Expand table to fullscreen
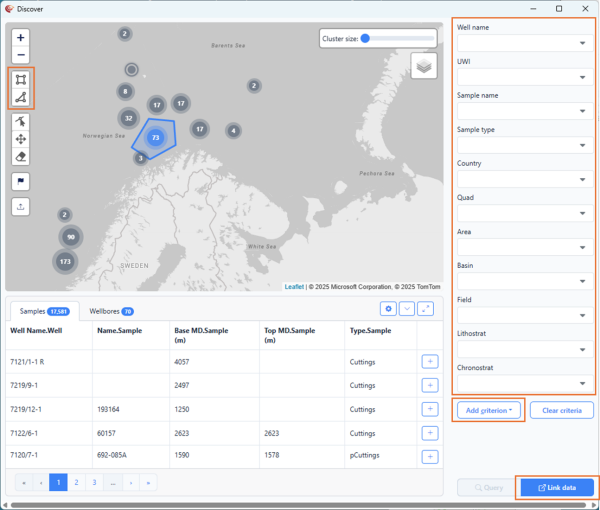The width and height of the screenshot is (600, 510). (426, 309)
